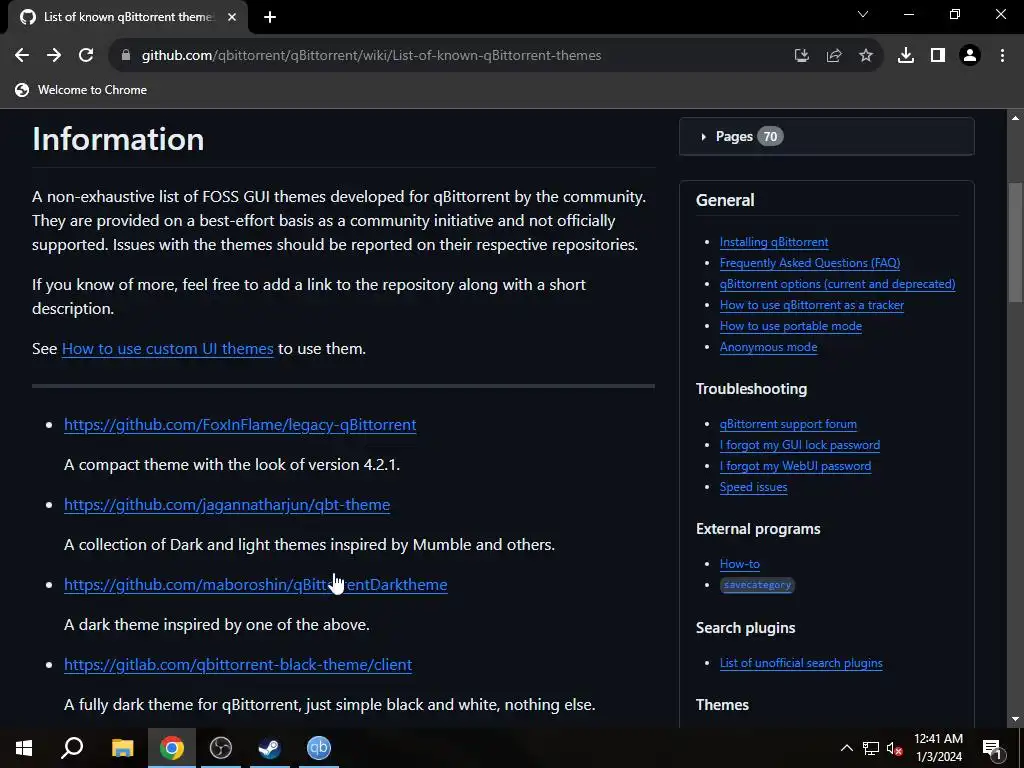Open Anonymous mode sidebar link
This screenshot has height=768, width=1024.
pyautogui.click(x=768, y=347)
